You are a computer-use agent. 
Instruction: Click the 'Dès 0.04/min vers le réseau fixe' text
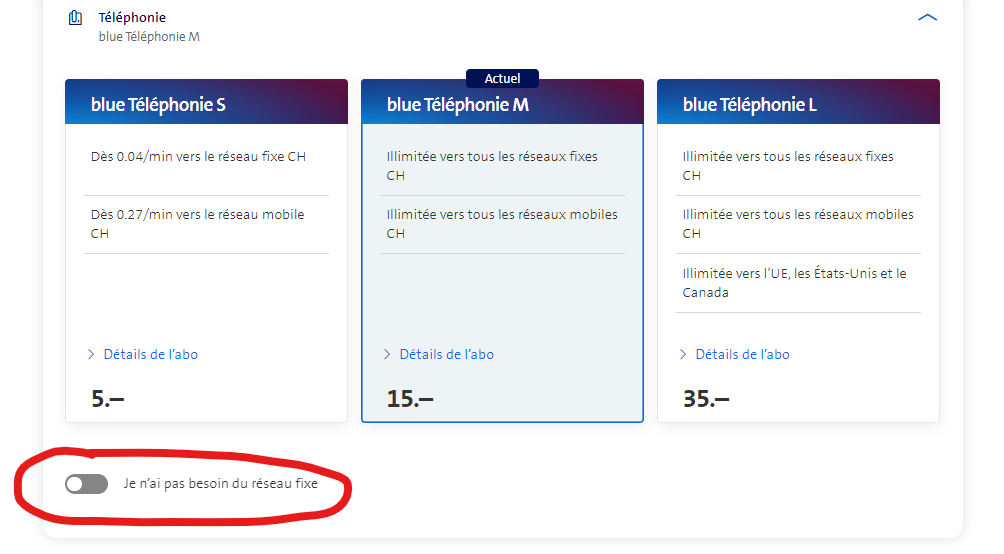198,157
